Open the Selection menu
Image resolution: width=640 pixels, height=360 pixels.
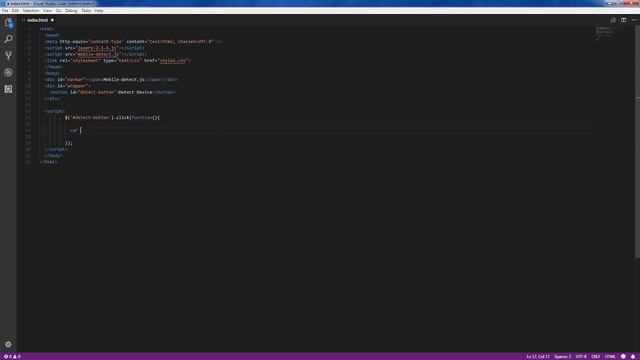click(31, 11)
